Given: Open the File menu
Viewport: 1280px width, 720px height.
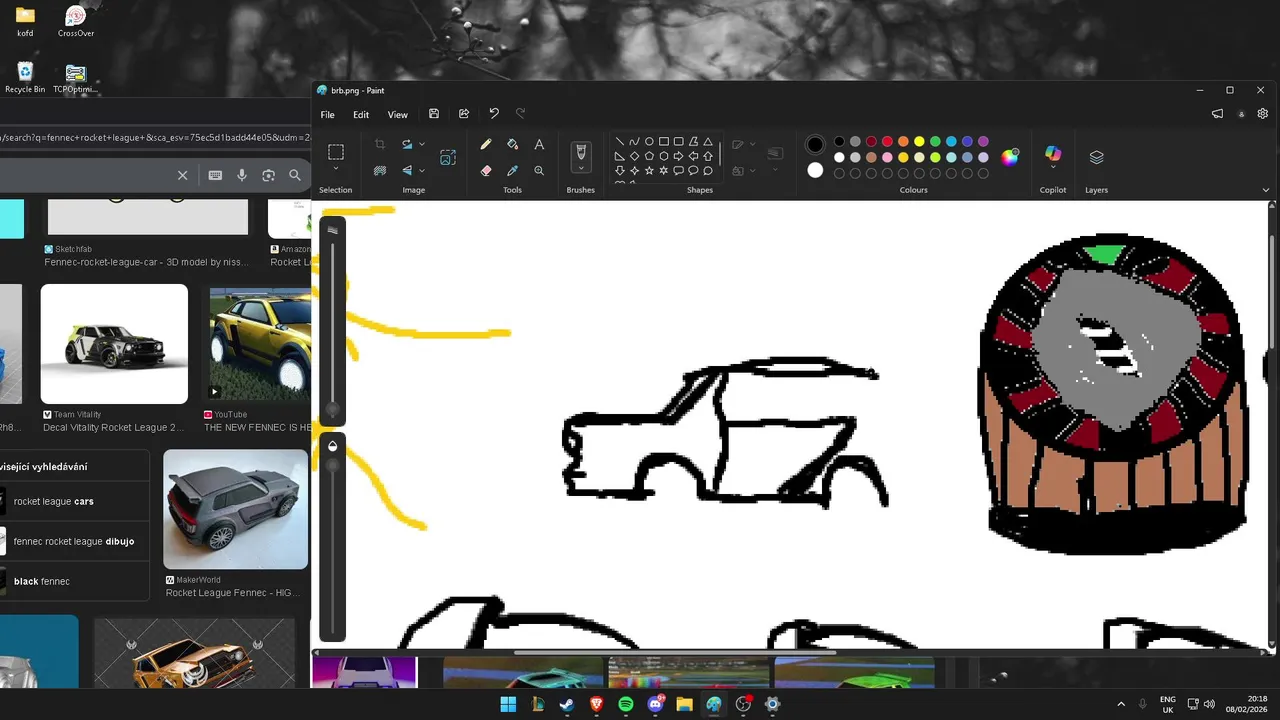Looking at the screenshot, I should point(327,114).
